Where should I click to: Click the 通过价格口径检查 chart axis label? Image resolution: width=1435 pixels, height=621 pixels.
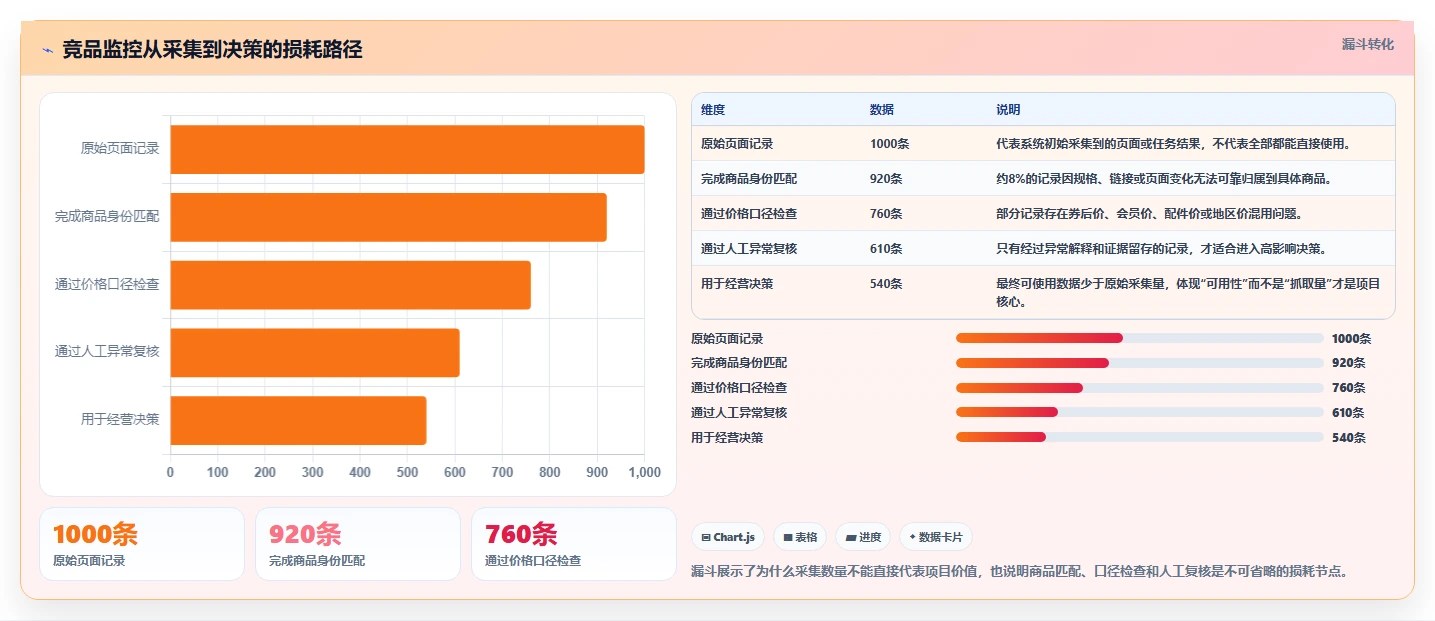click(107, 284)
